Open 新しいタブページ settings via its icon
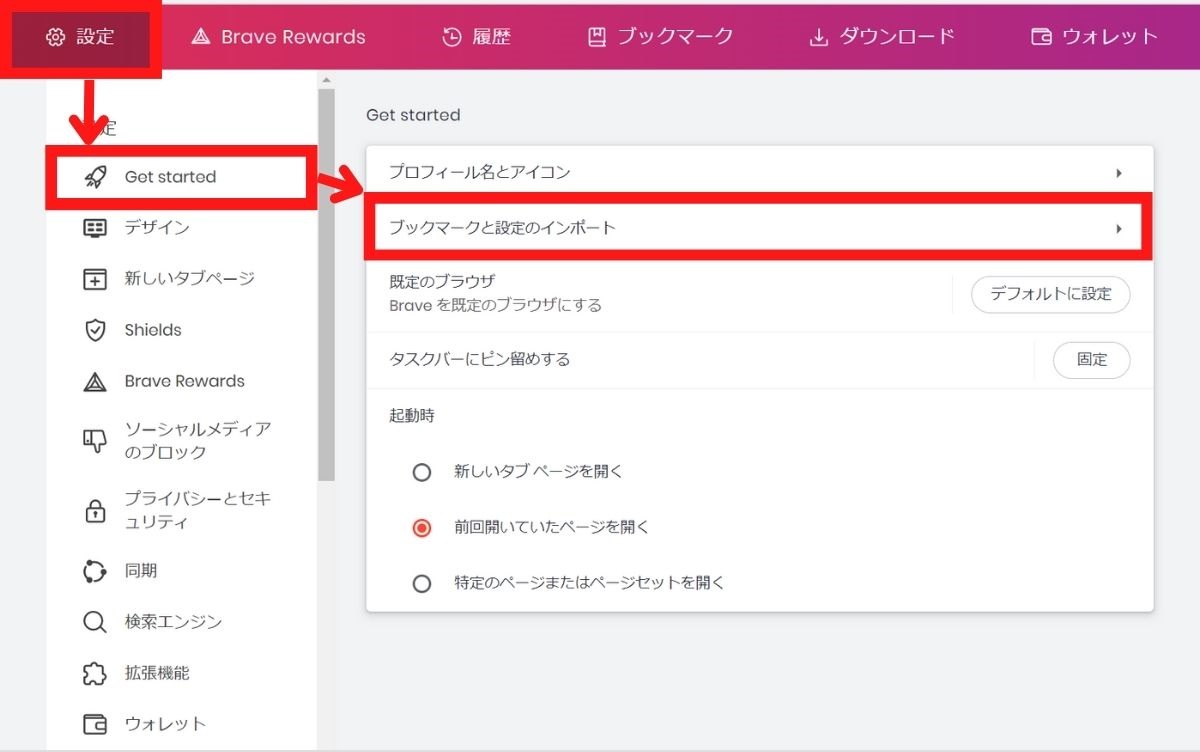 click(x=95, y=279)
